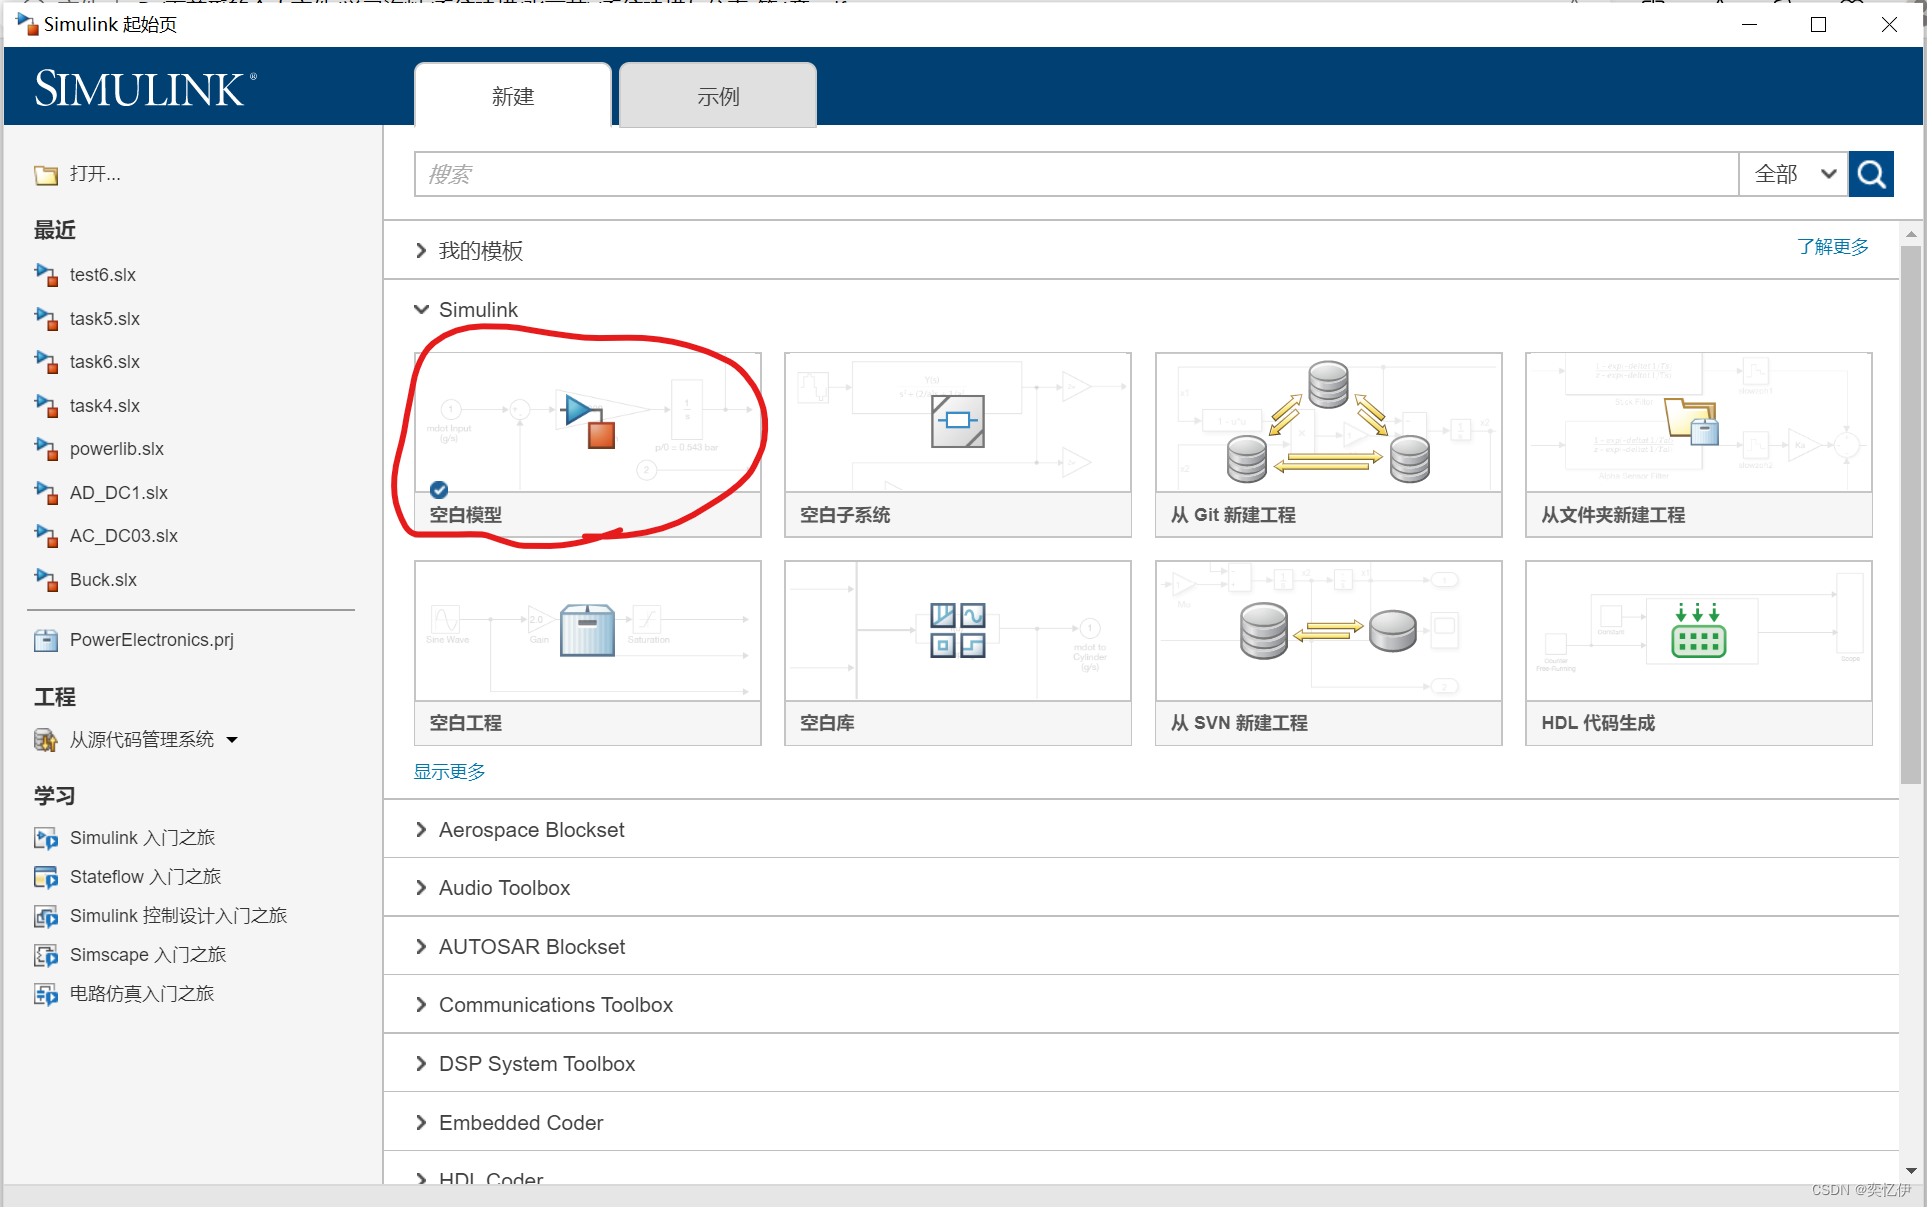Open the 电路仿真入门之旅 tutorial link
This screenshot has width=1927, height=1207.
coord(142,994)
